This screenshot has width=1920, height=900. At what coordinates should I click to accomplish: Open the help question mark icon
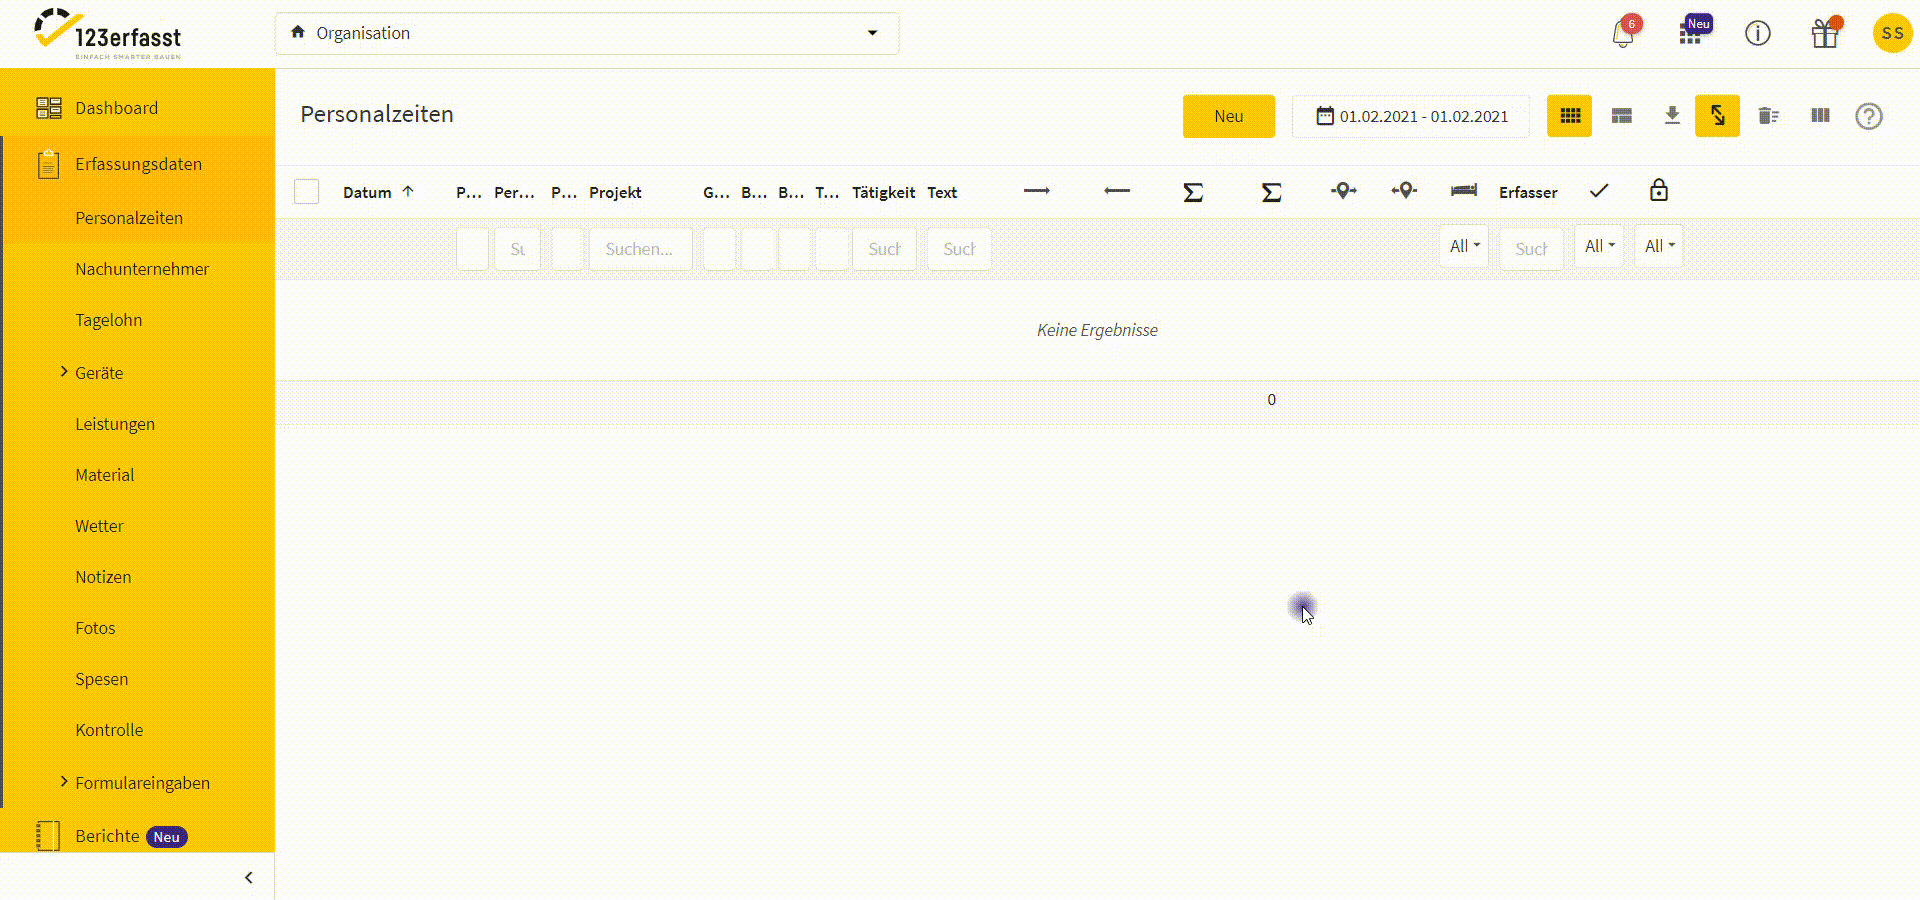[x=1869, y=116]
